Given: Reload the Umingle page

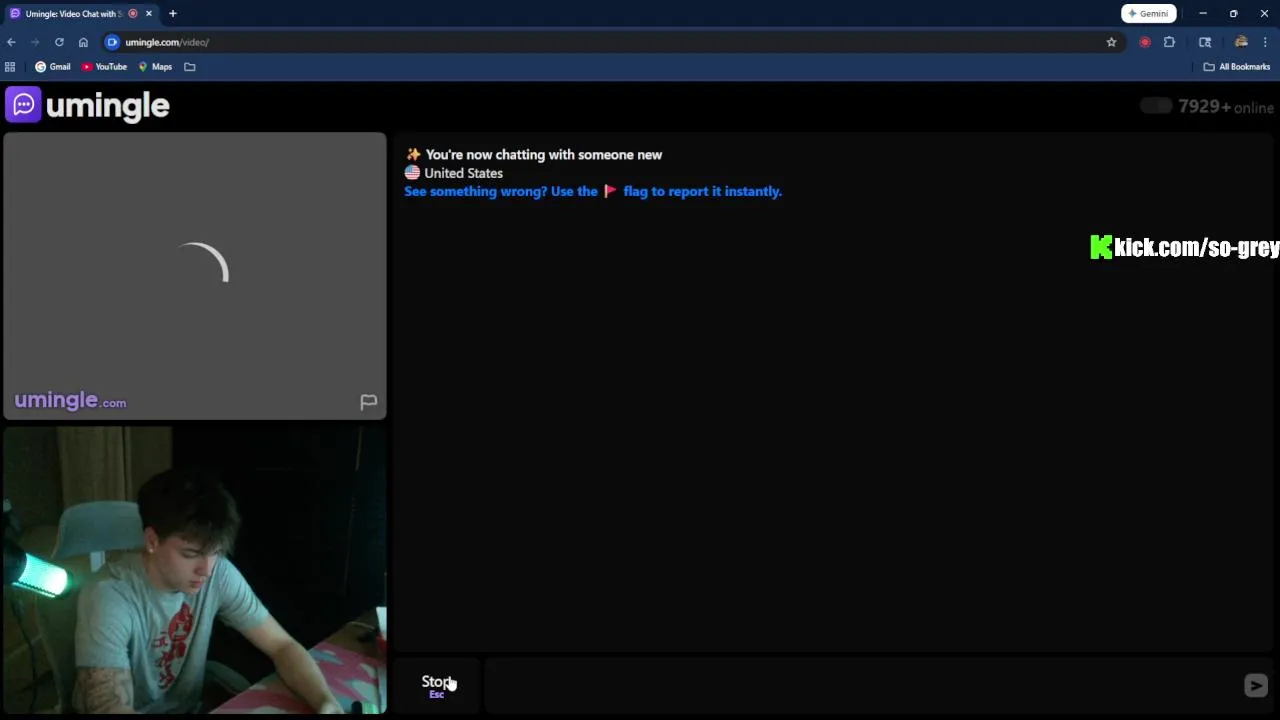Looking at the screenshot, I should click(x=59, y=42).
